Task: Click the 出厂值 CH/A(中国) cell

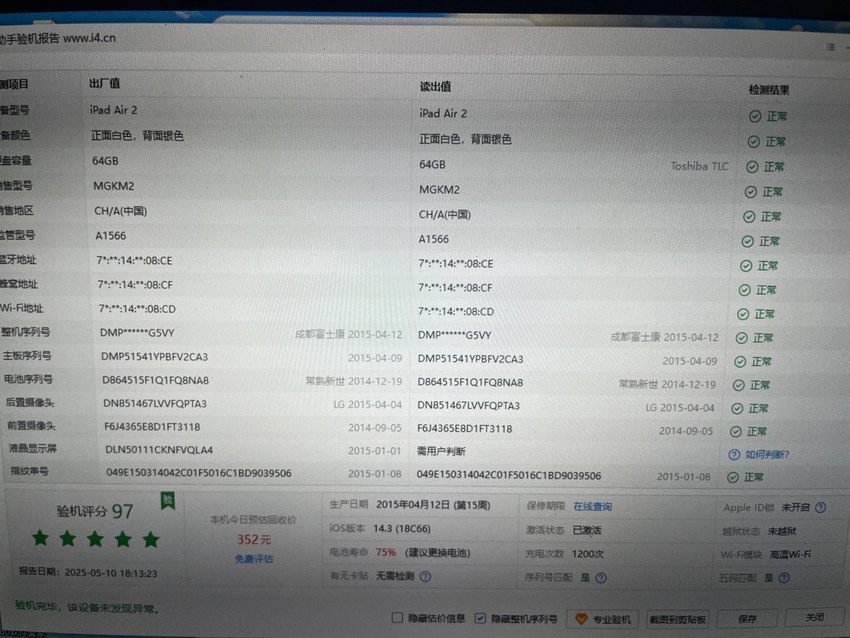Action: 120,211
